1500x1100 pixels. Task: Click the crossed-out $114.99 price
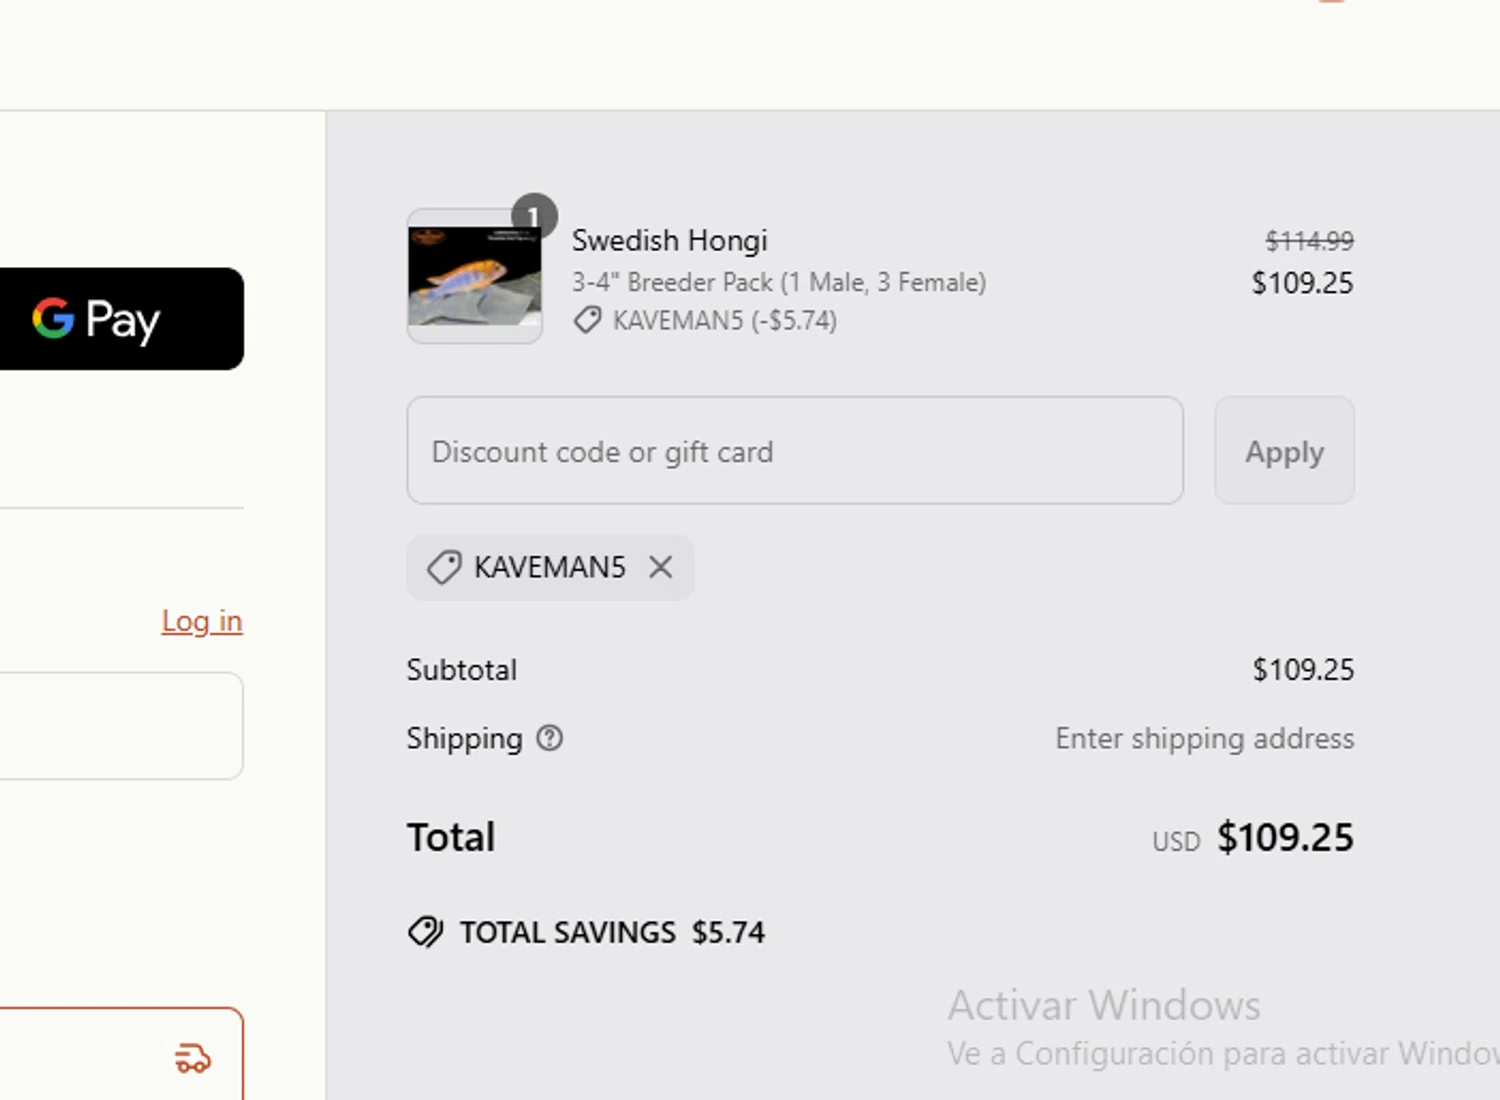pyautogui.click(x=1309, y=240)
